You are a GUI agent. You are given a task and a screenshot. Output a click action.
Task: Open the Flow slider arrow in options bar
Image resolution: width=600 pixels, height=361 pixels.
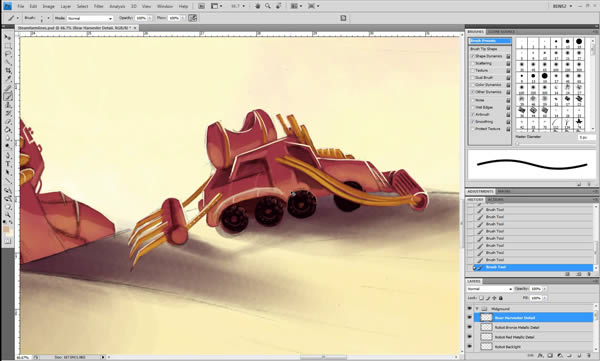[x=183, y=18]
